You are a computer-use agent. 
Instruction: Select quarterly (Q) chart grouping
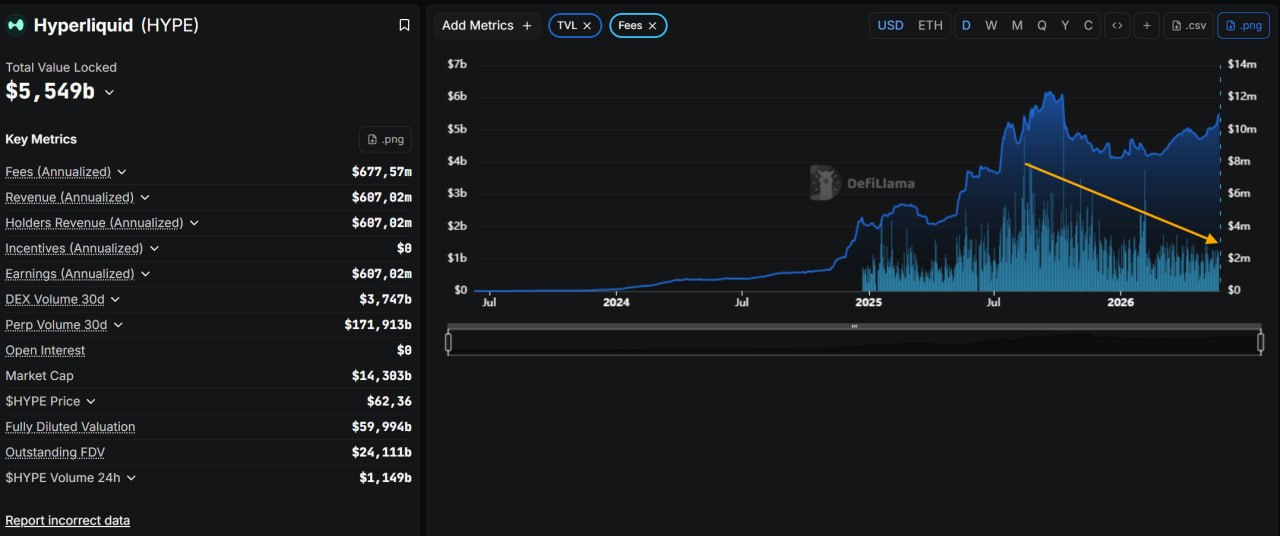click(x=1041, y=25)
